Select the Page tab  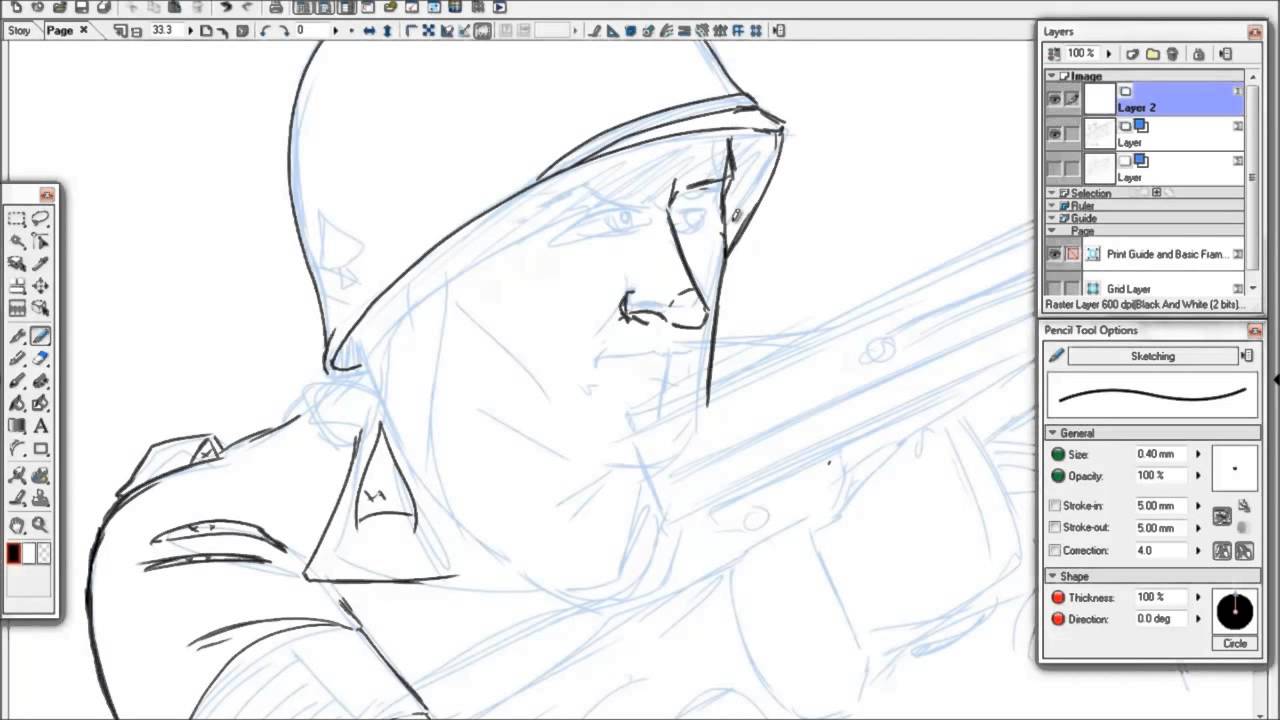pyautogui.click(x=62, y=30)
